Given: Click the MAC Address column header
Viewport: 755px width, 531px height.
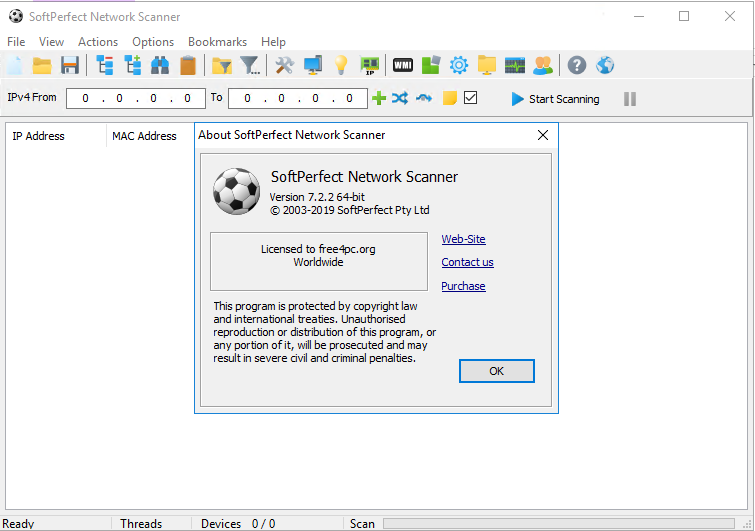Looking at the screenshot, I should (144, 136).
